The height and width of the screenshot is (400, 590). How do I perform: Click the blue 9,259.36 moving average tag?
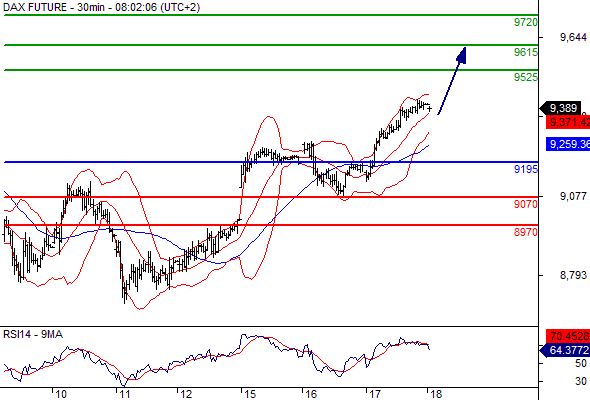(568, 144)
